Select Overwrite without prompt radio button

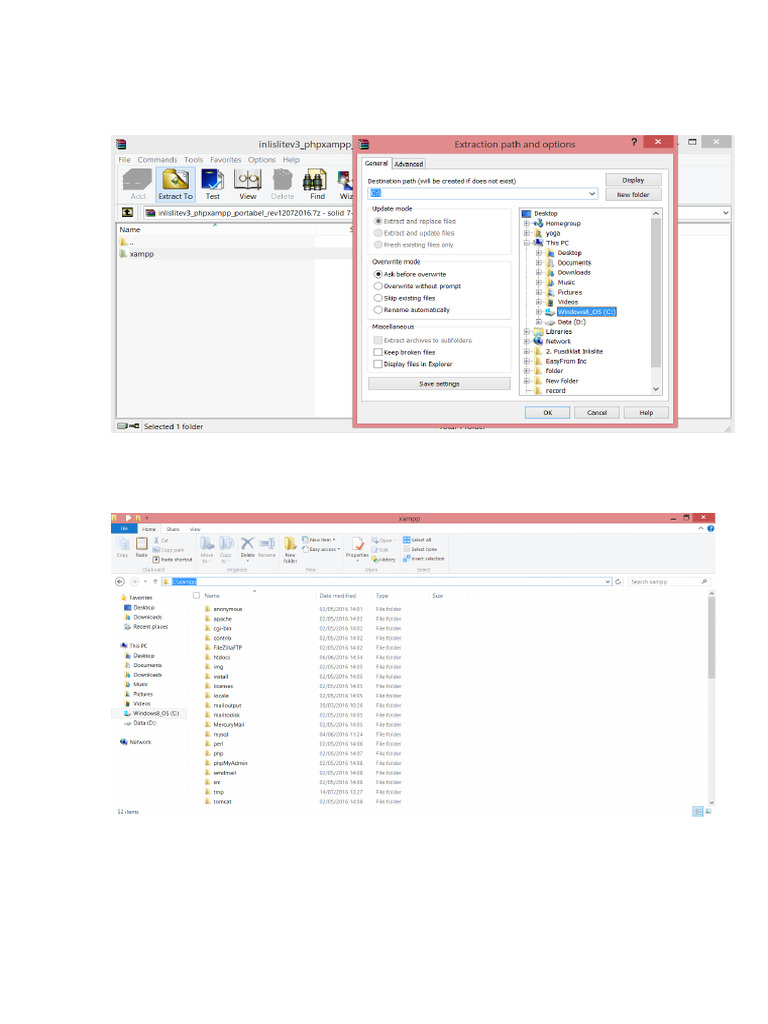377,286
